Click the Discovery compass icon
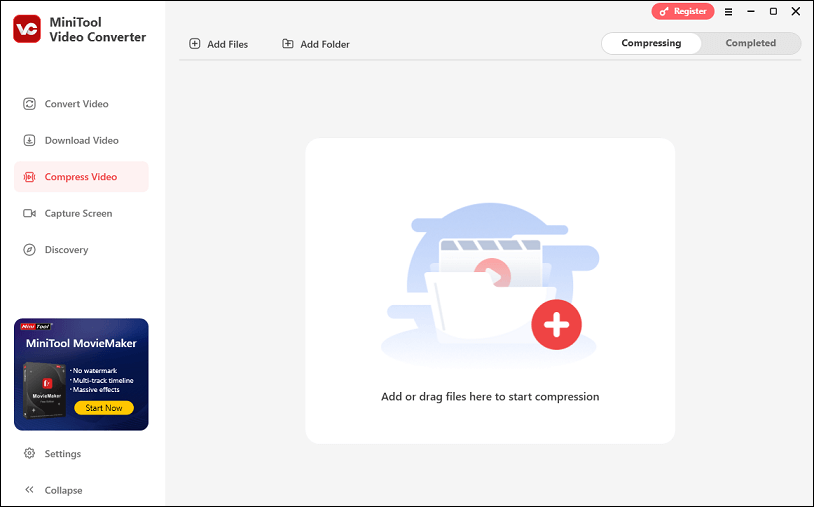This screenshot has width=814, height=507. [29, 250]
